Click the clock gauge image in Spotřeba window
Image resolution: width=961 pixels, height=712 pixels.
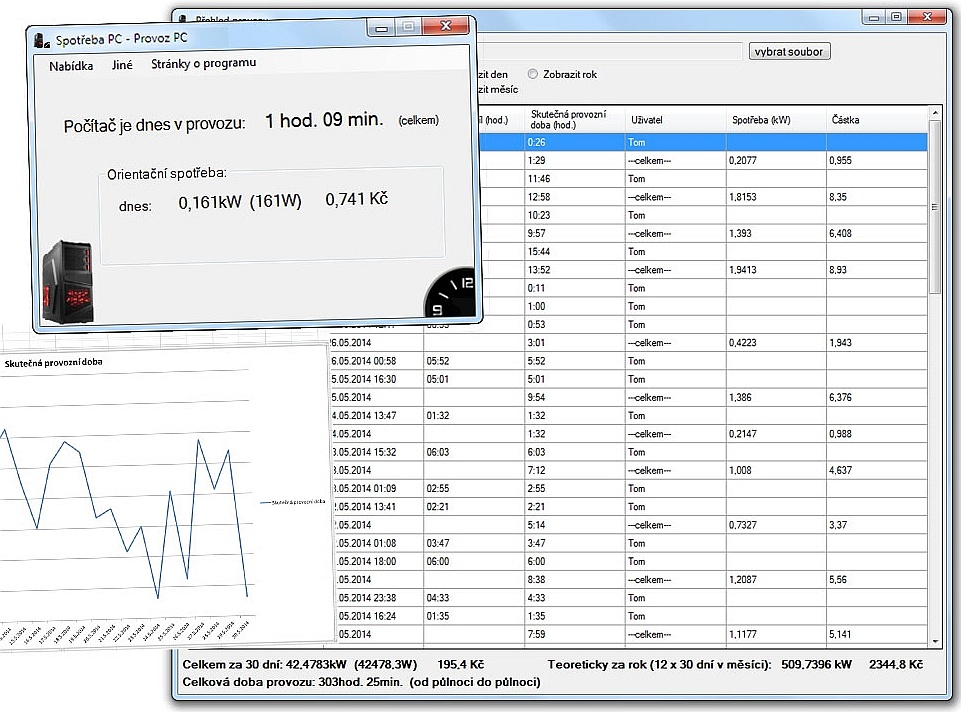[x=450, y=292]
